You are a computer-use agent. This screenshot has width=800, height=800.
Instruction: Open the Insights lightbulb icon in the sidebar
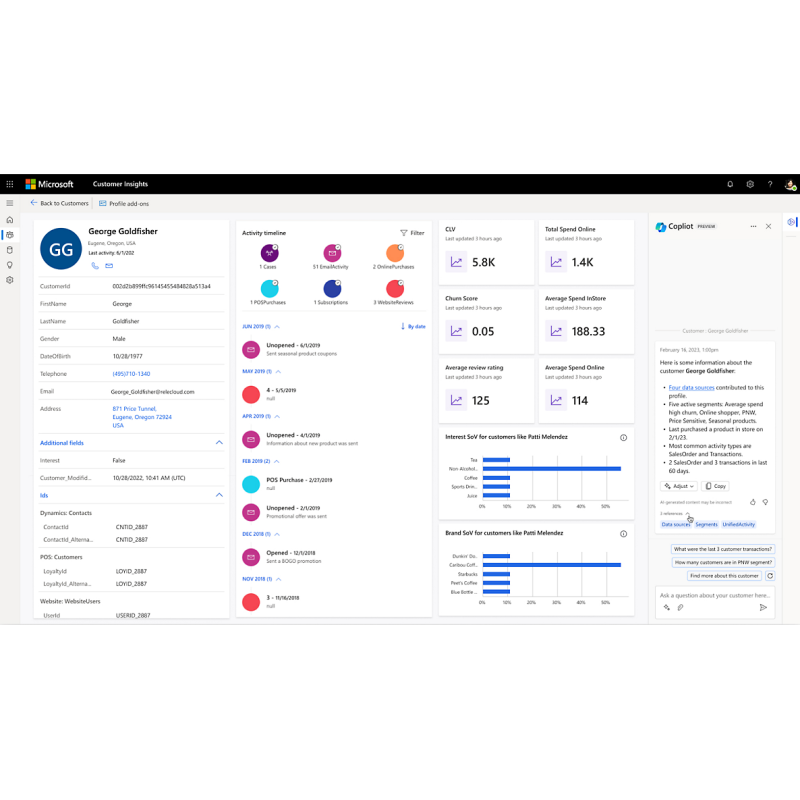[10, 265]
